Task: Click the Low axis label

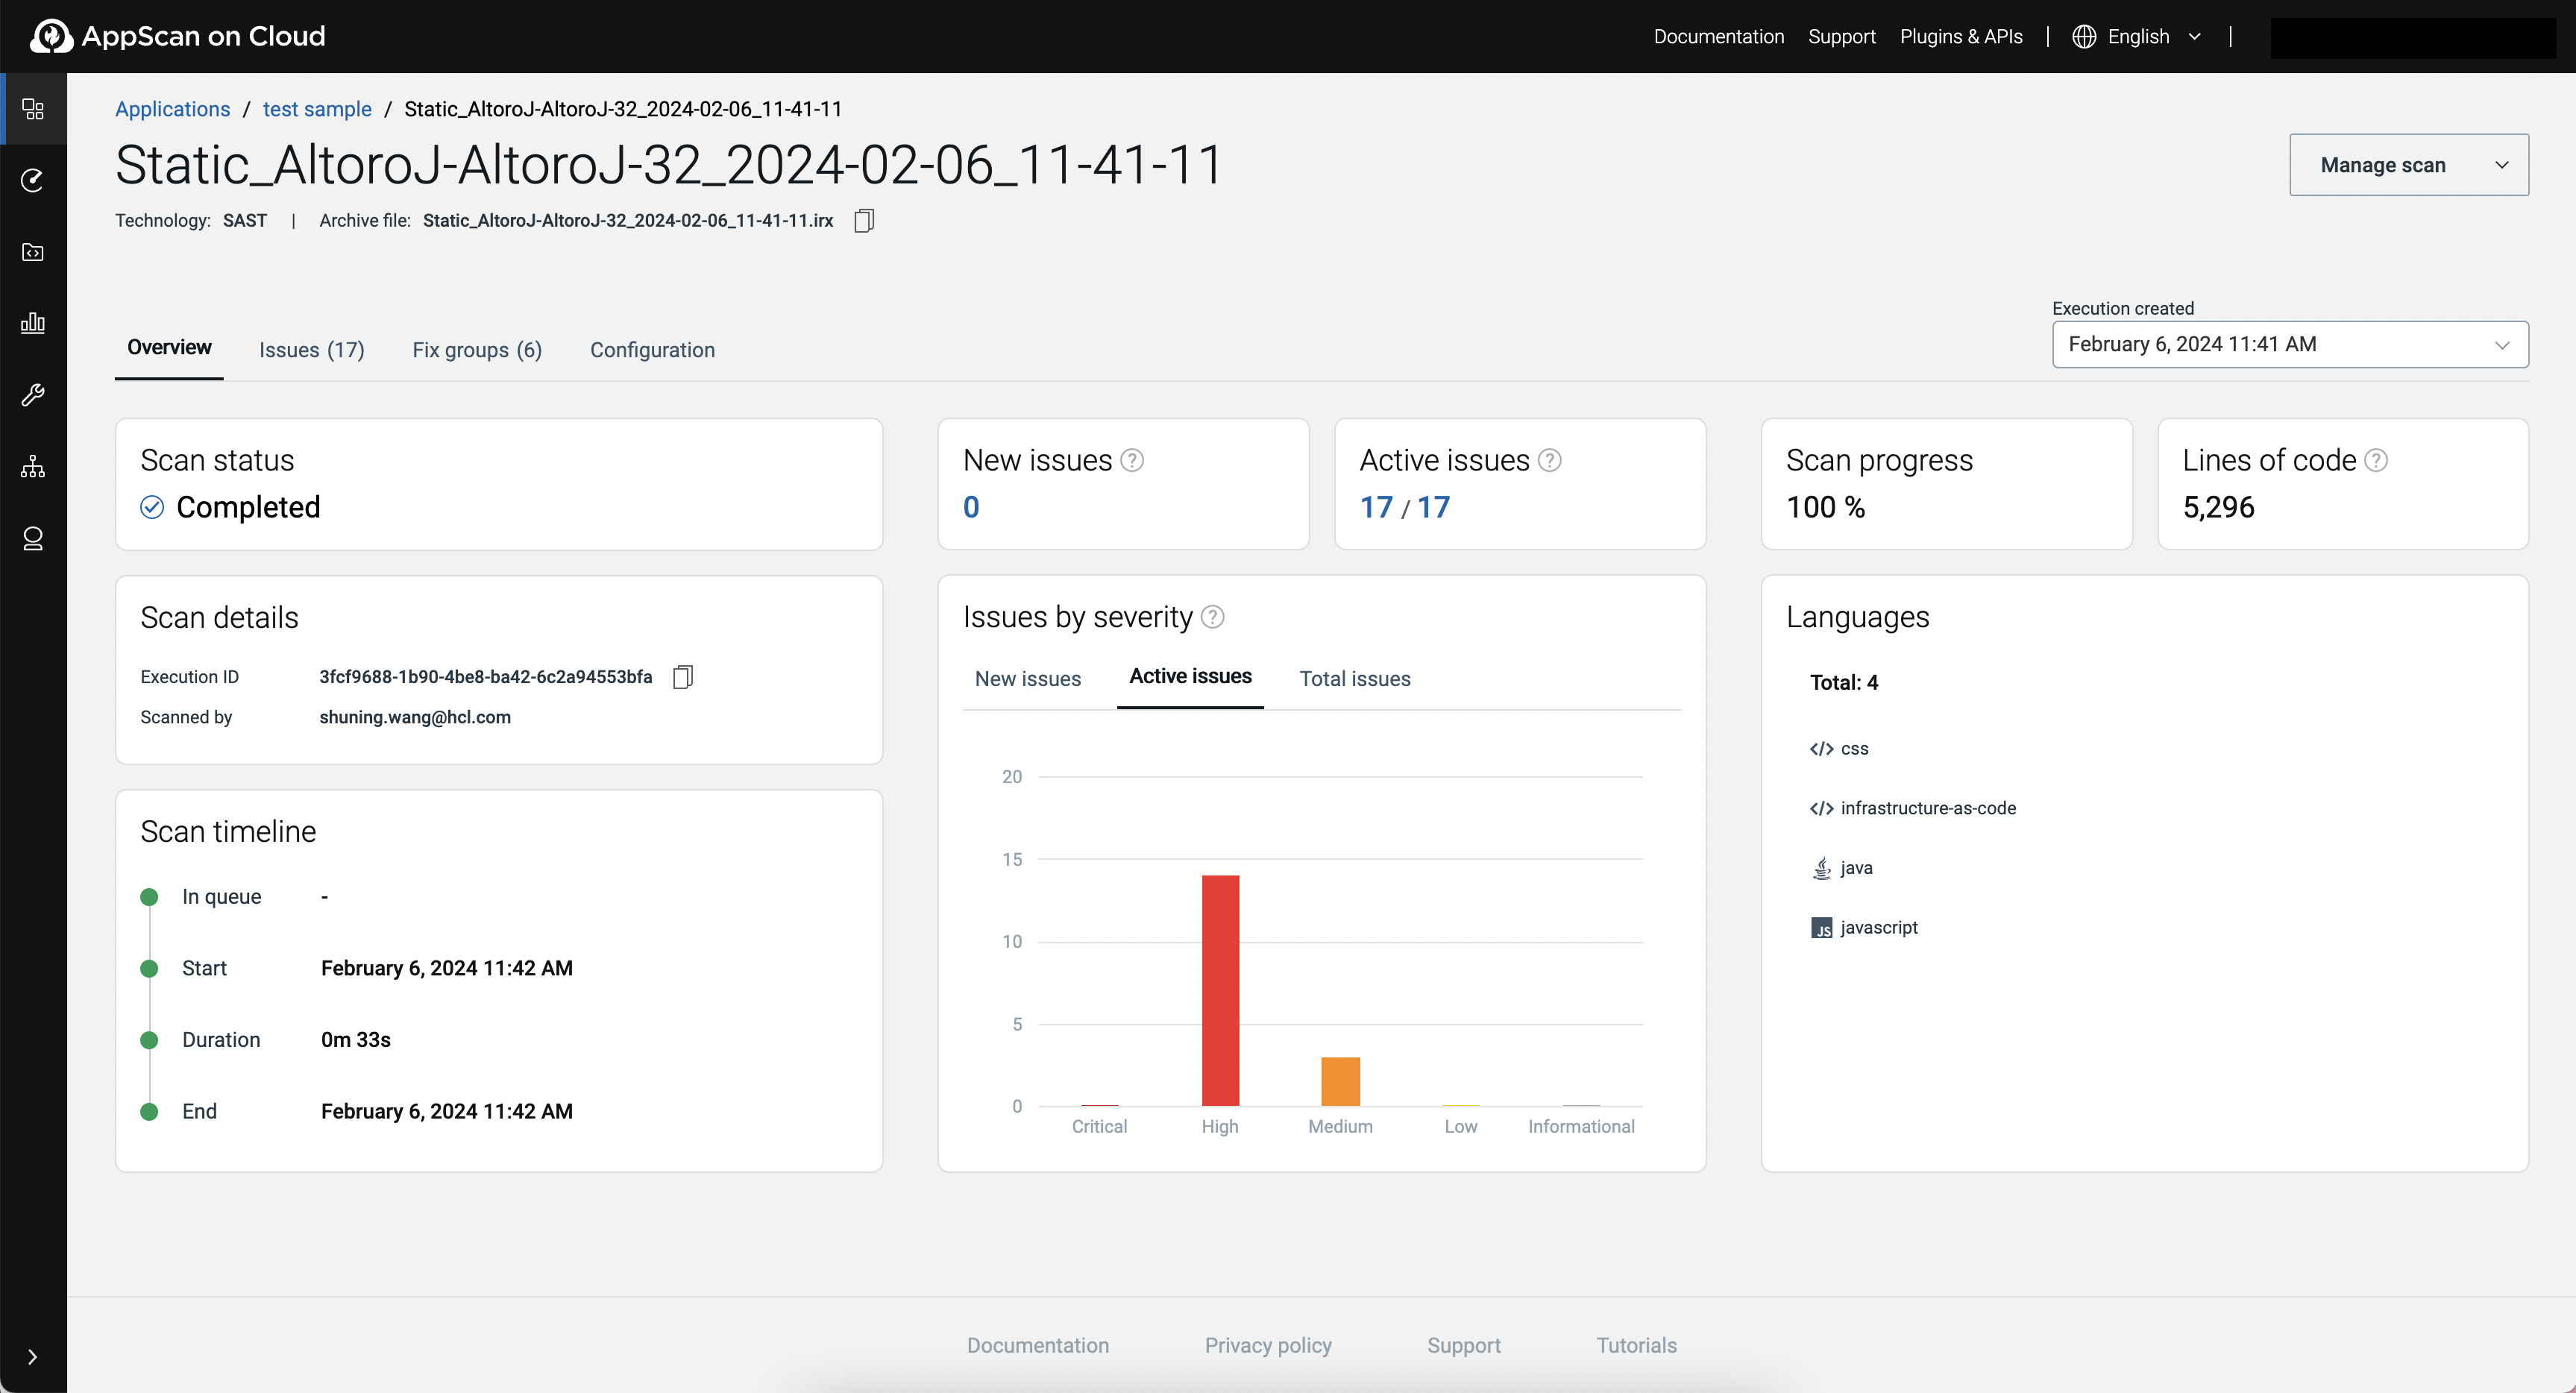Action: pos(1460,1126)
